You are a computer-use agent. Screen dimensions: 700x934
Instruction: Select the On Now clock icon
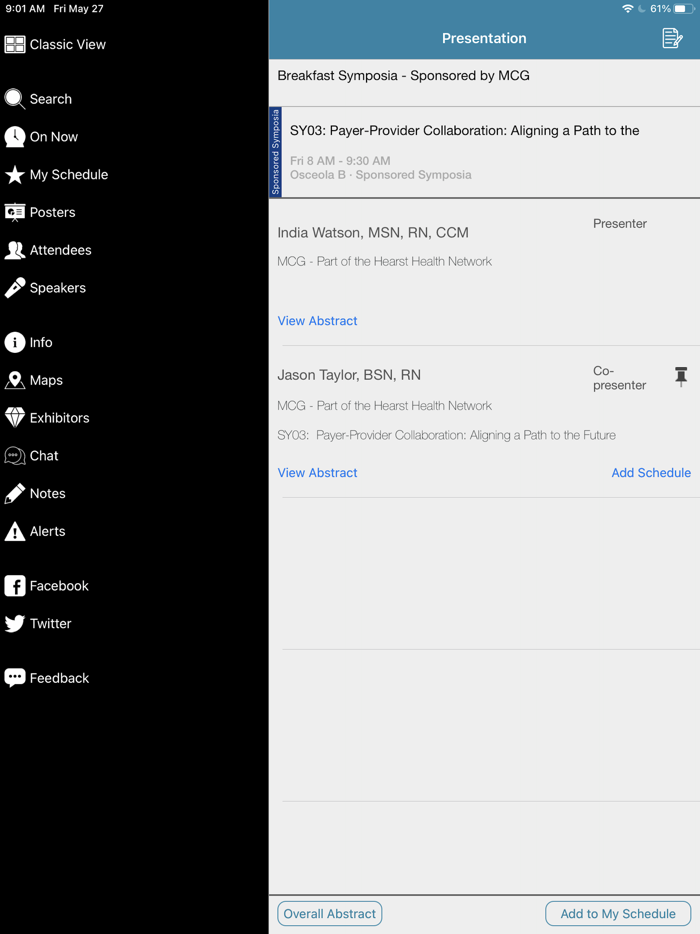pos(15,137)
